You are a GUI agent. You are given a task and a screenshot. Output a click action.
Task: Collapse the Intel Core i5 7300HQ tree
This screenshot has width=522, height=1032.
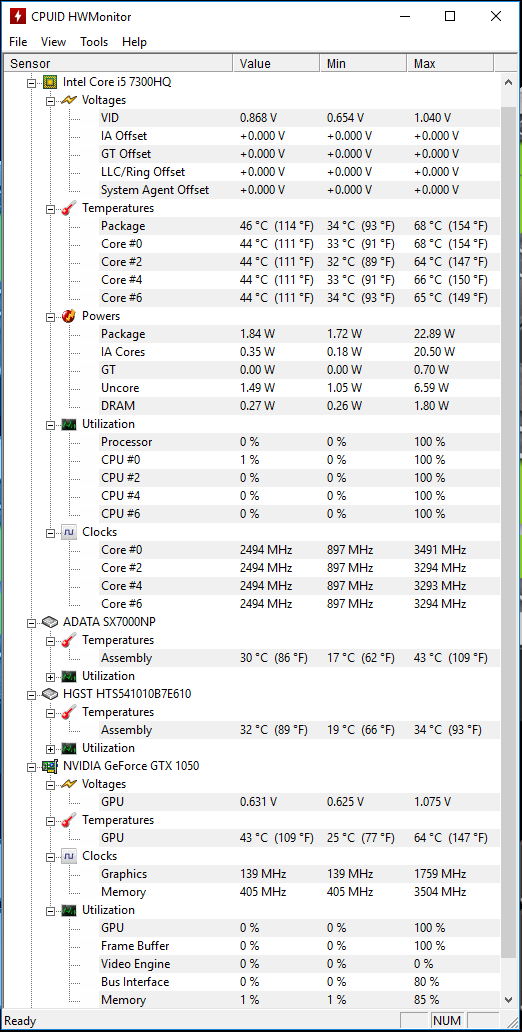tap(30, 83)
